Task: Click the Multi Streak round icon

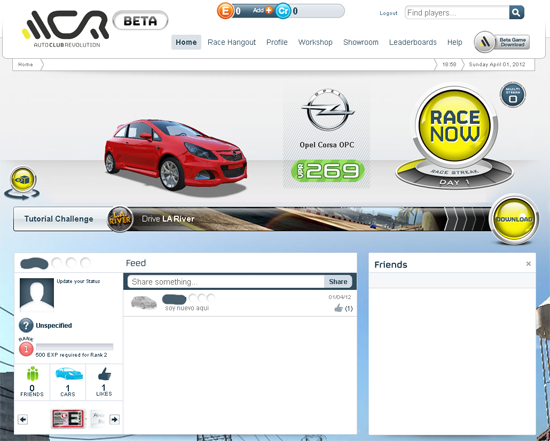Action: click(512, 95)
